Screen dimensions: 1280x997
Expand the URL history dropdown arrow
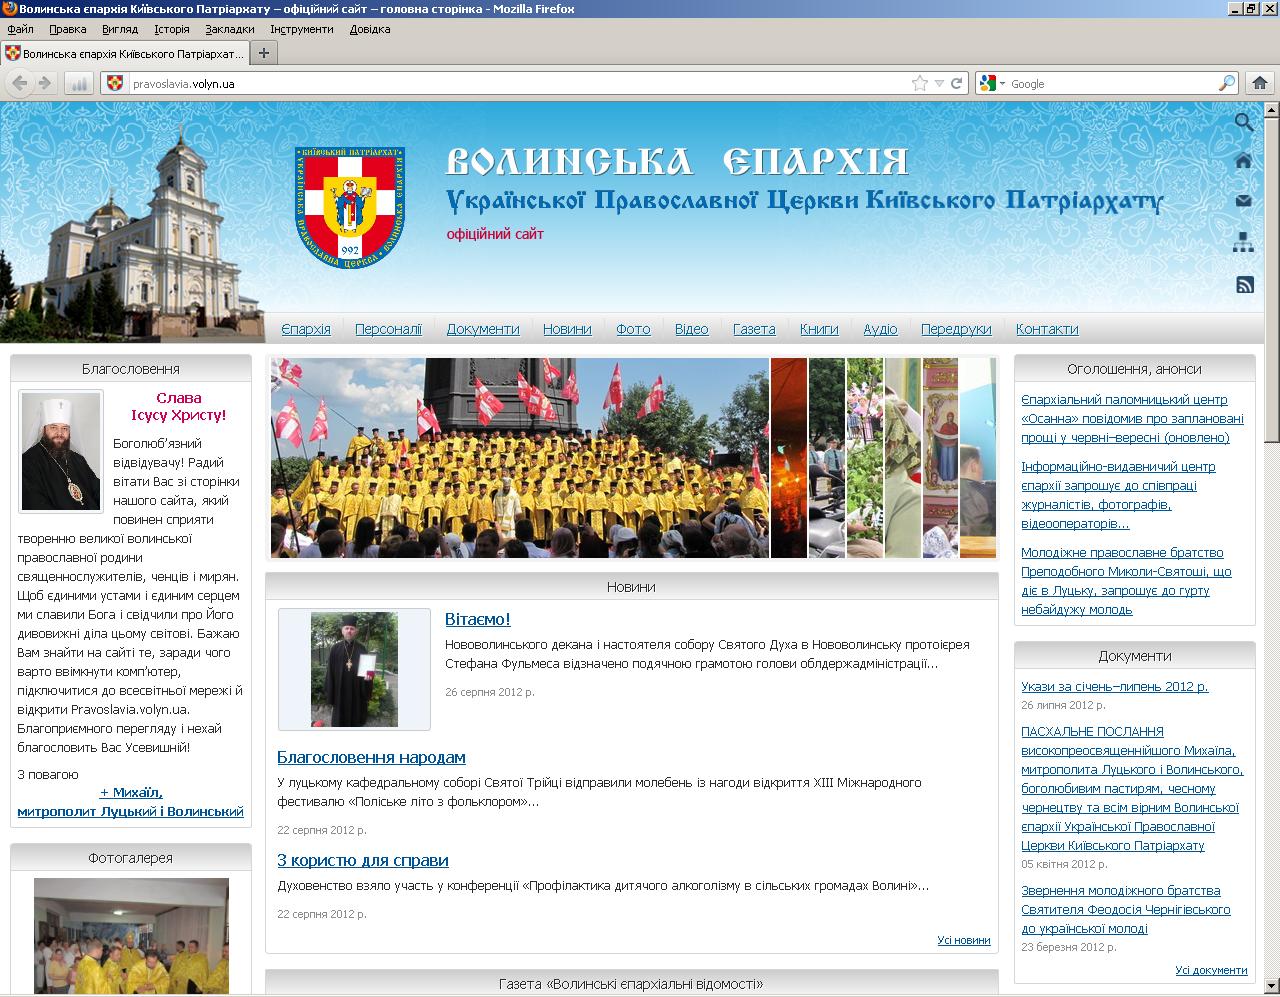(938, 83)
